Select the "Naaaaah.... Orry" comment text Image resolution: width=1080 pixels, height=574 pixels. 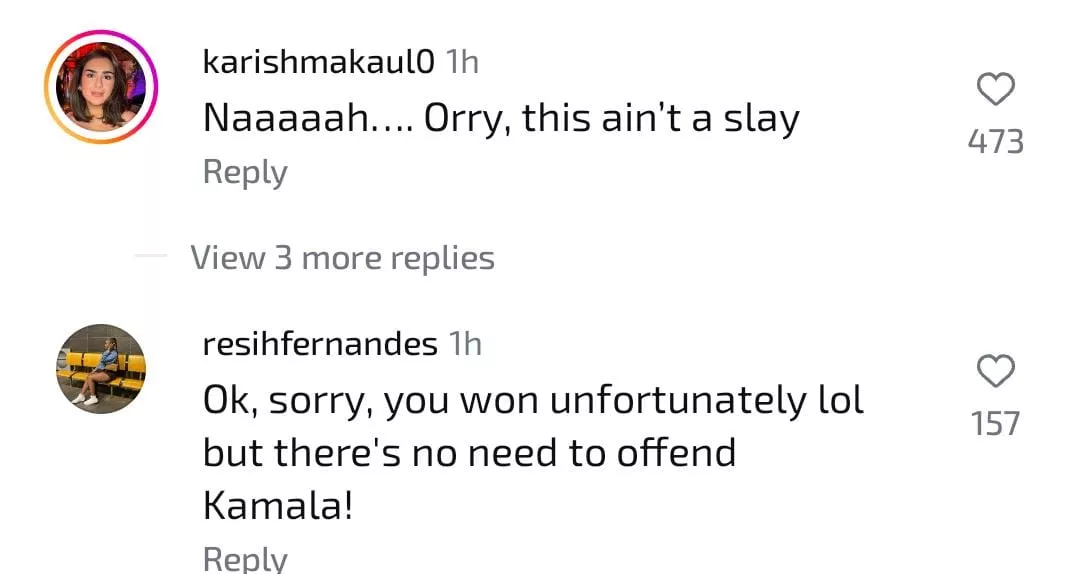tap(500, 119)
